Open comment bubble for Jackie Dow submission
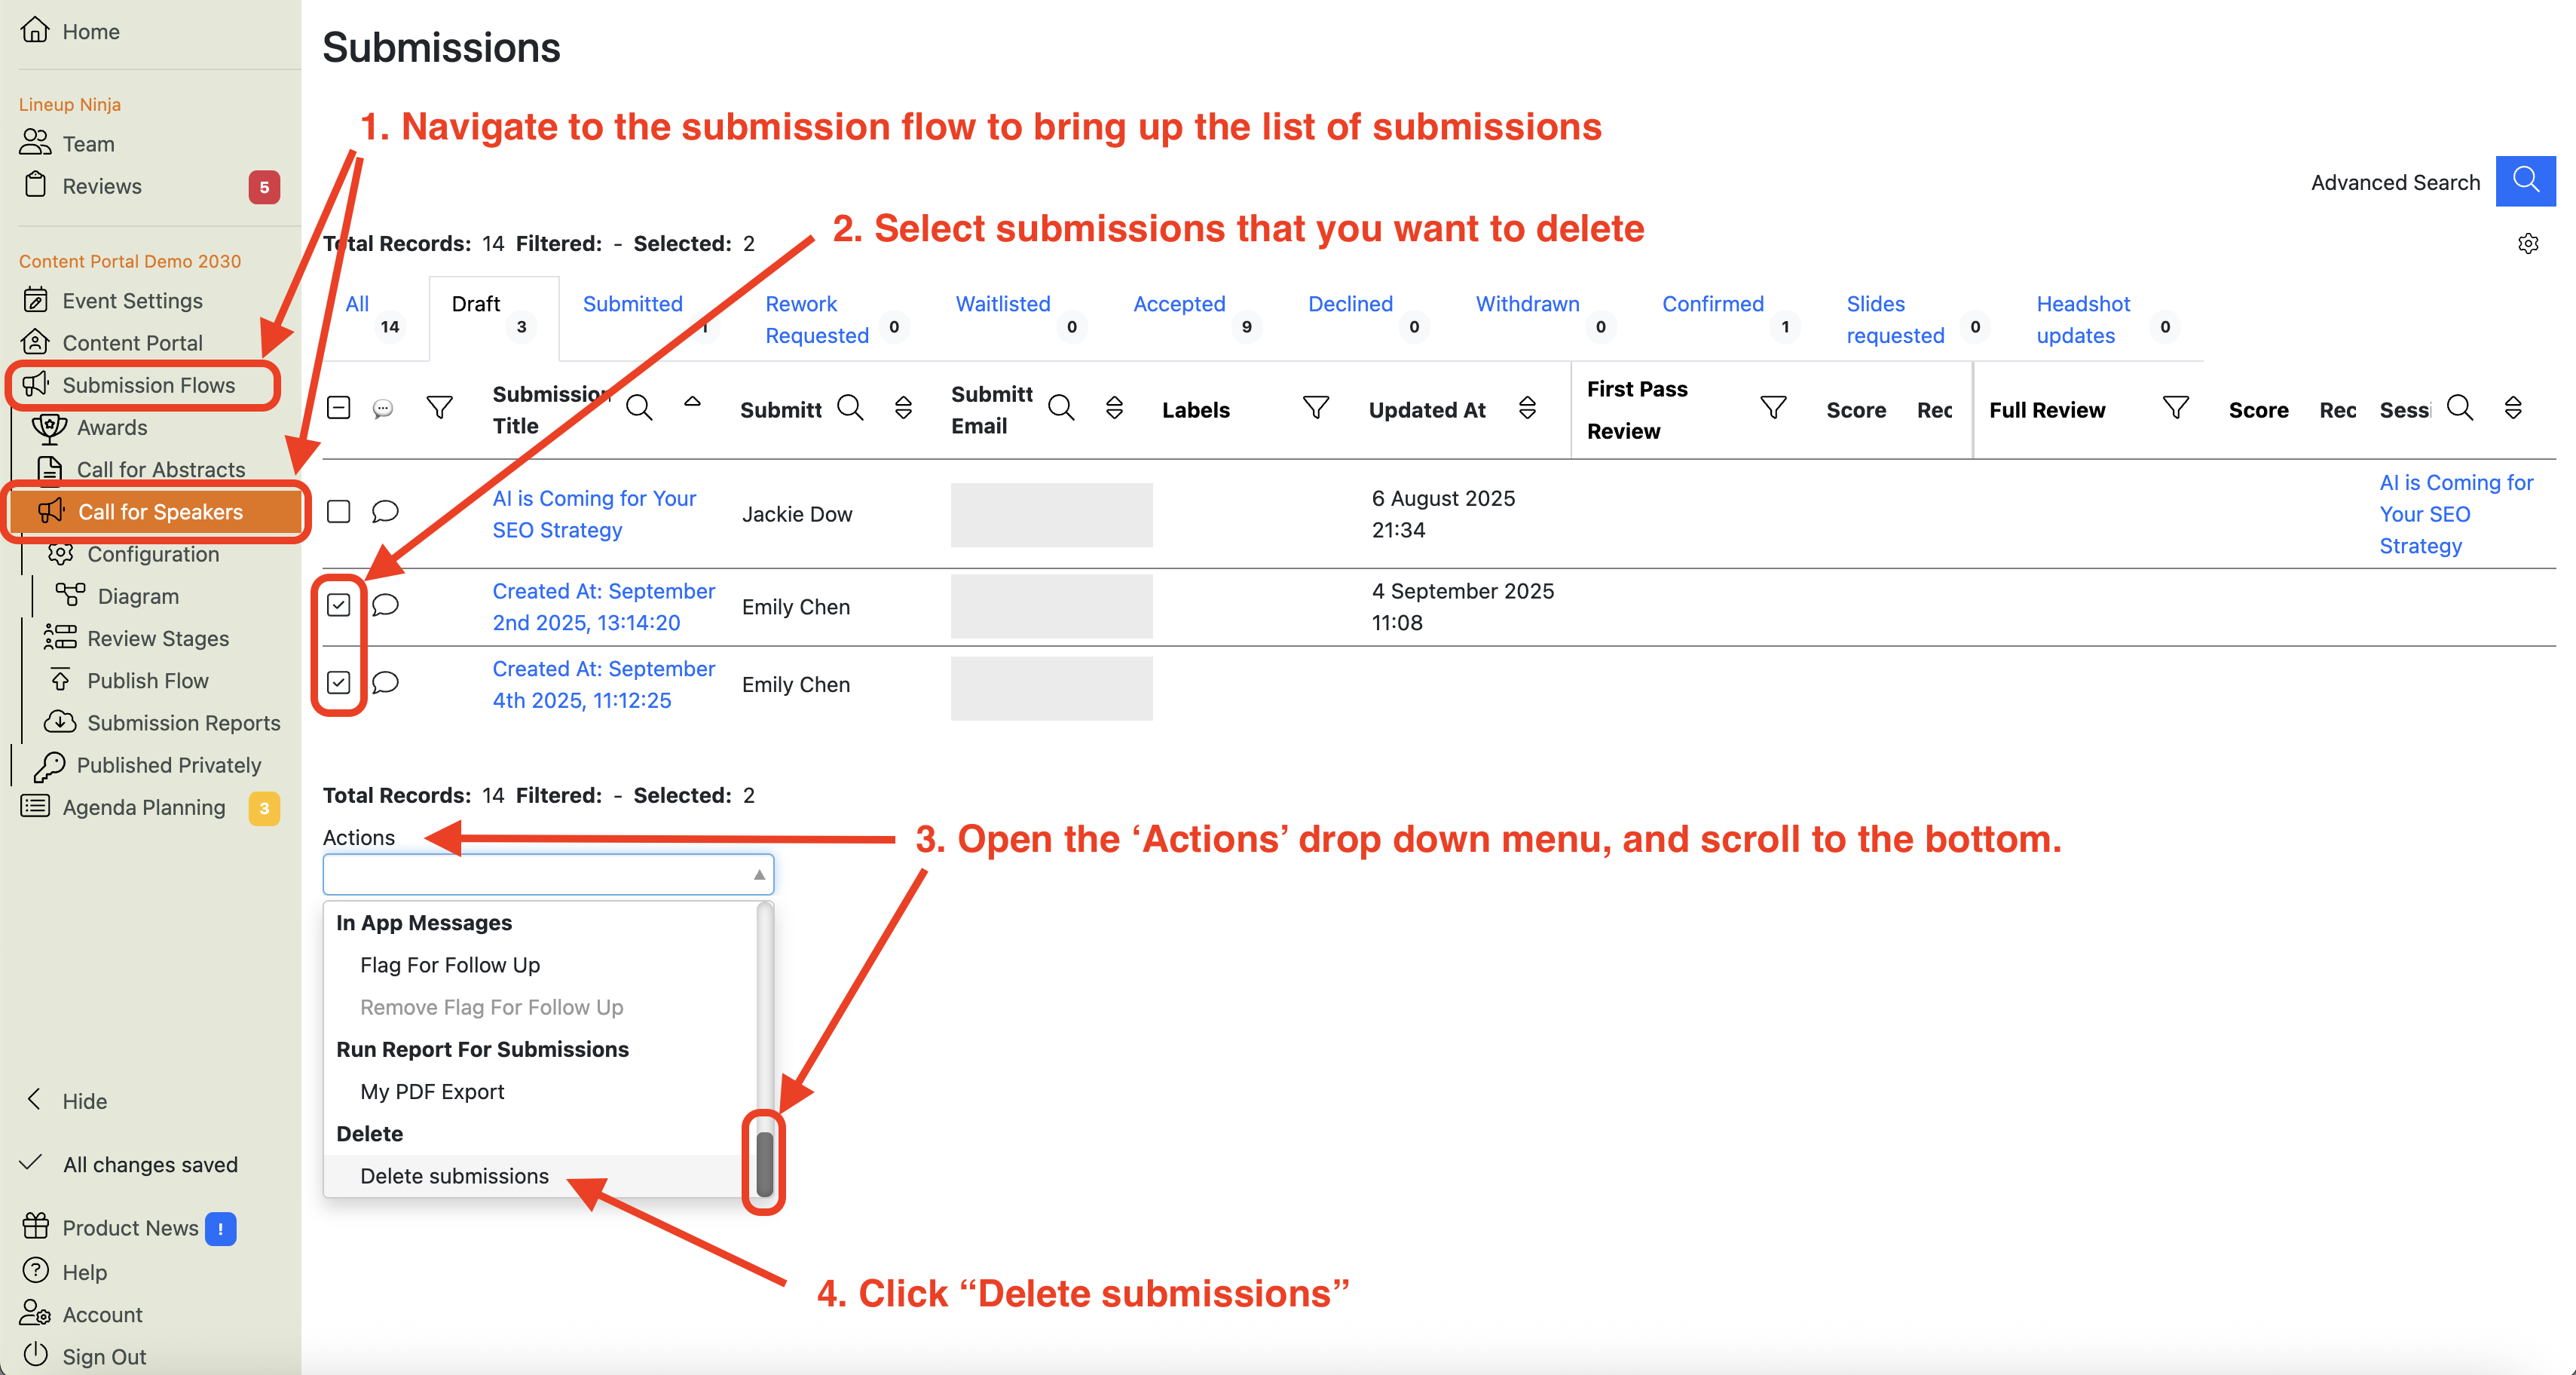2576x1375 pixels. [x=385, y=512]
